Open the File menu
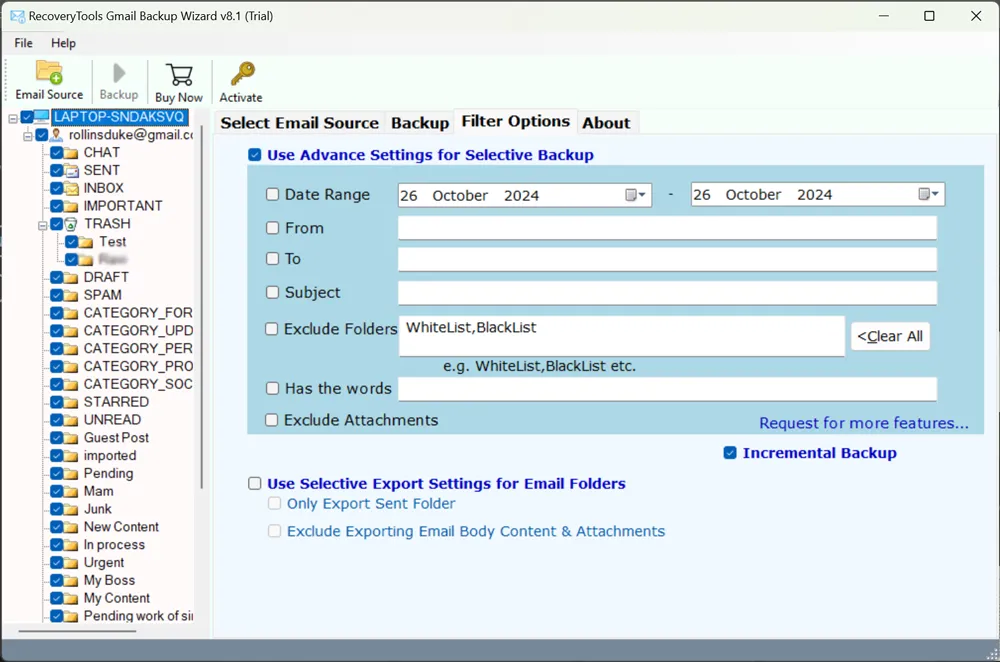Screen dimensions: 1000x662 pos(23,43)
